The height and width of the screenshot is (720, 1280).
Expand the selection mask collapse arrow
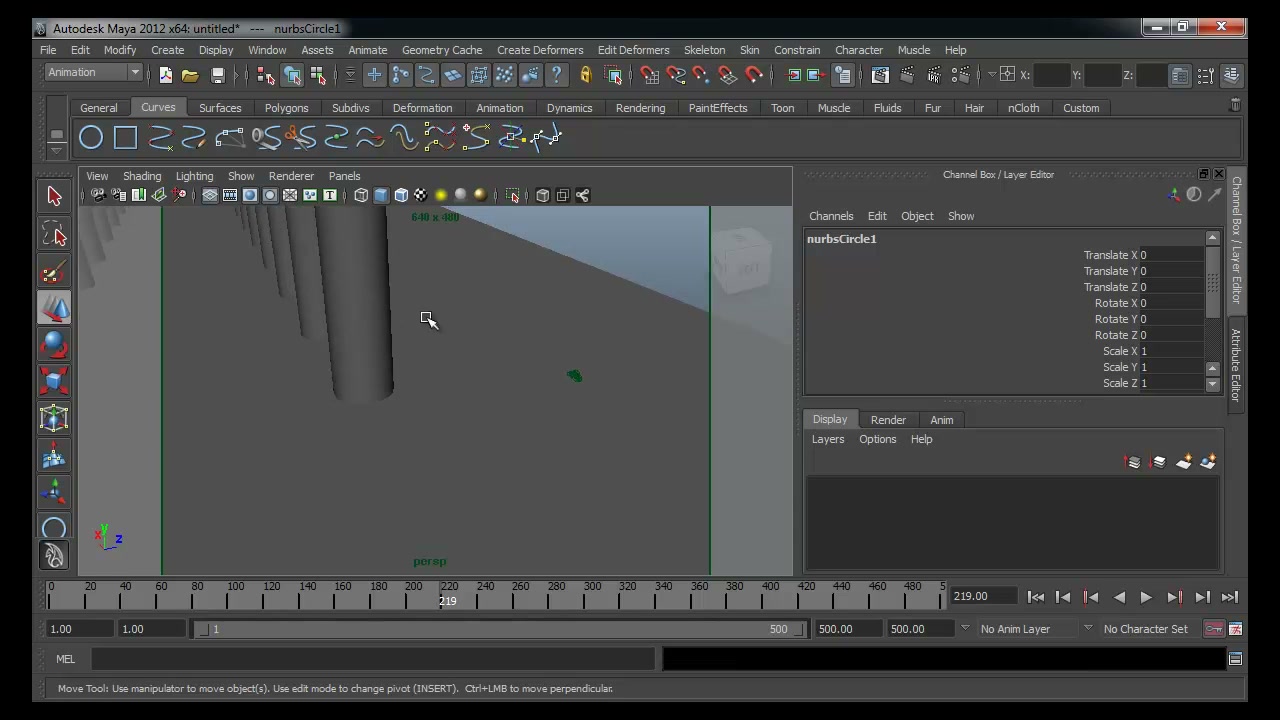[350, 75]
